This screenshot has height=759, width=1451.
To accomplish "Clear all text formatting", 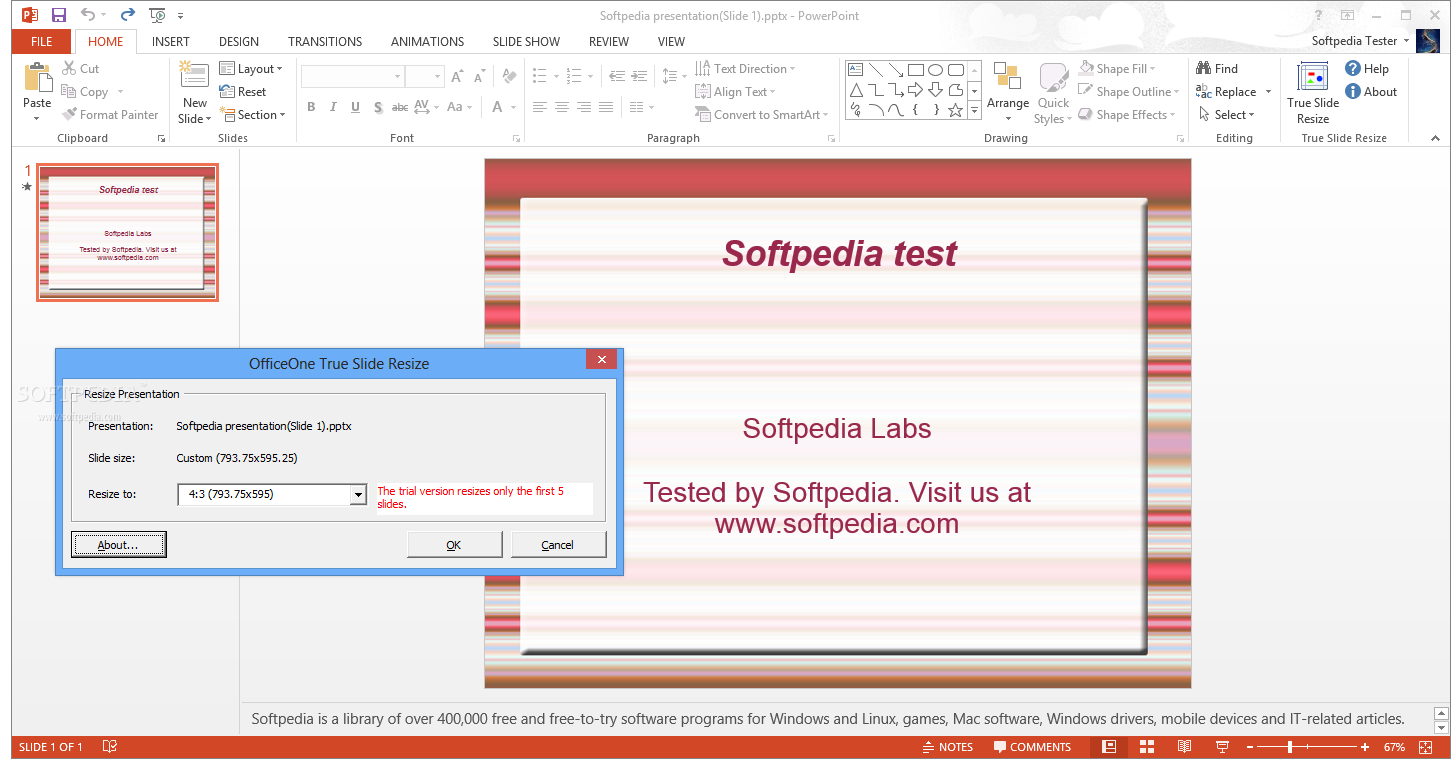I will pyautogui.click(x=509, y=76).
